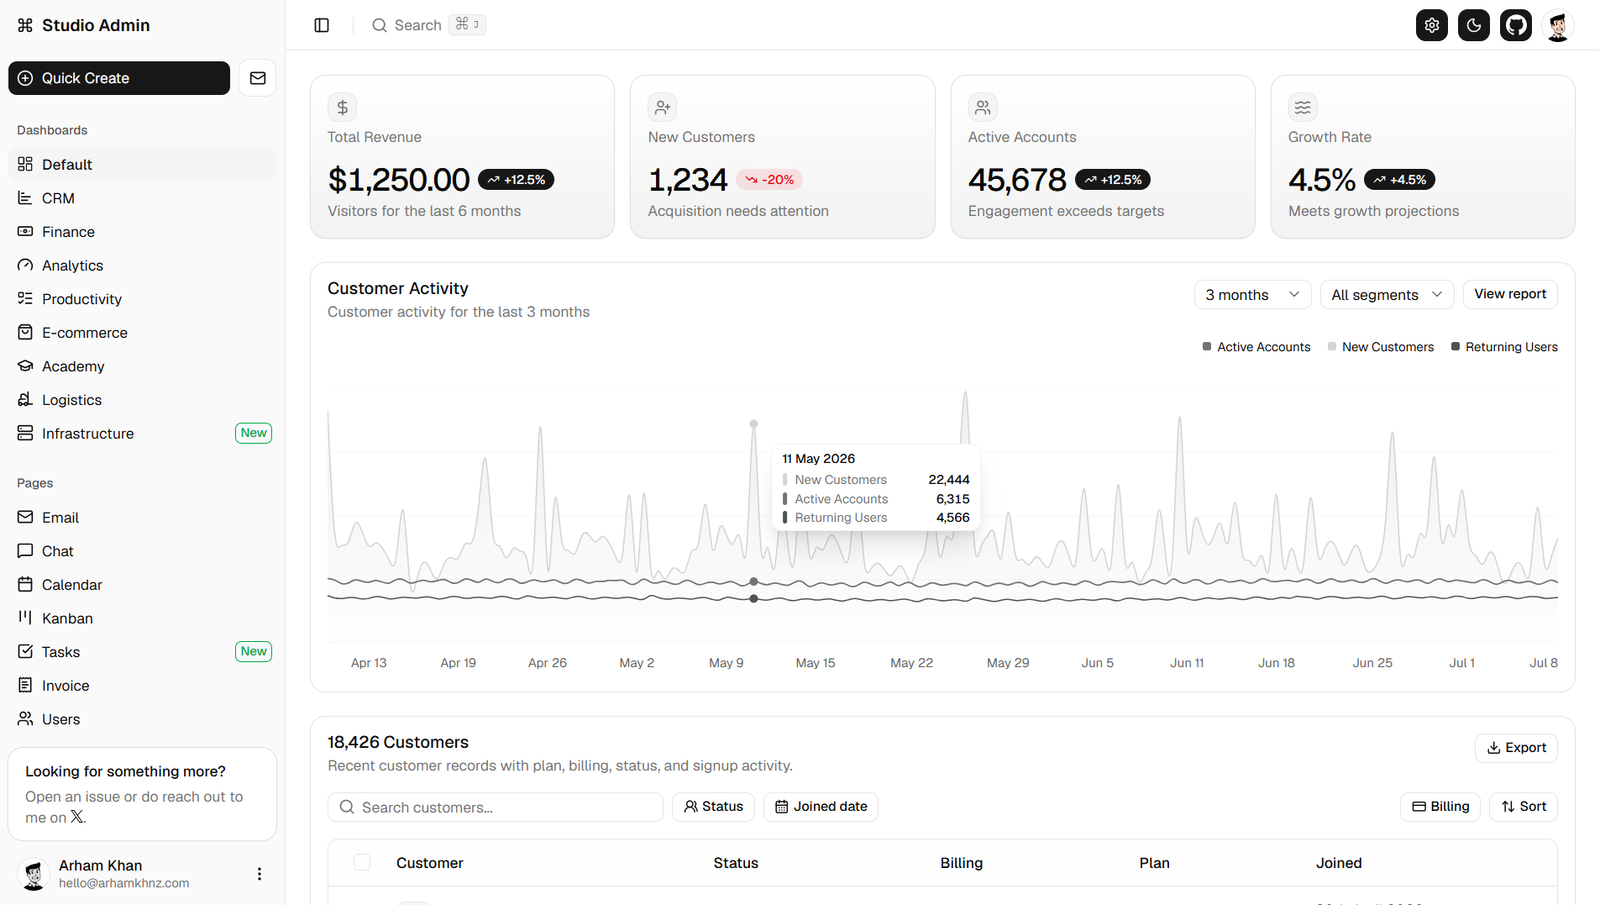Click the May 9 chart axis label
1600x905 pixels.
[726, 663]
